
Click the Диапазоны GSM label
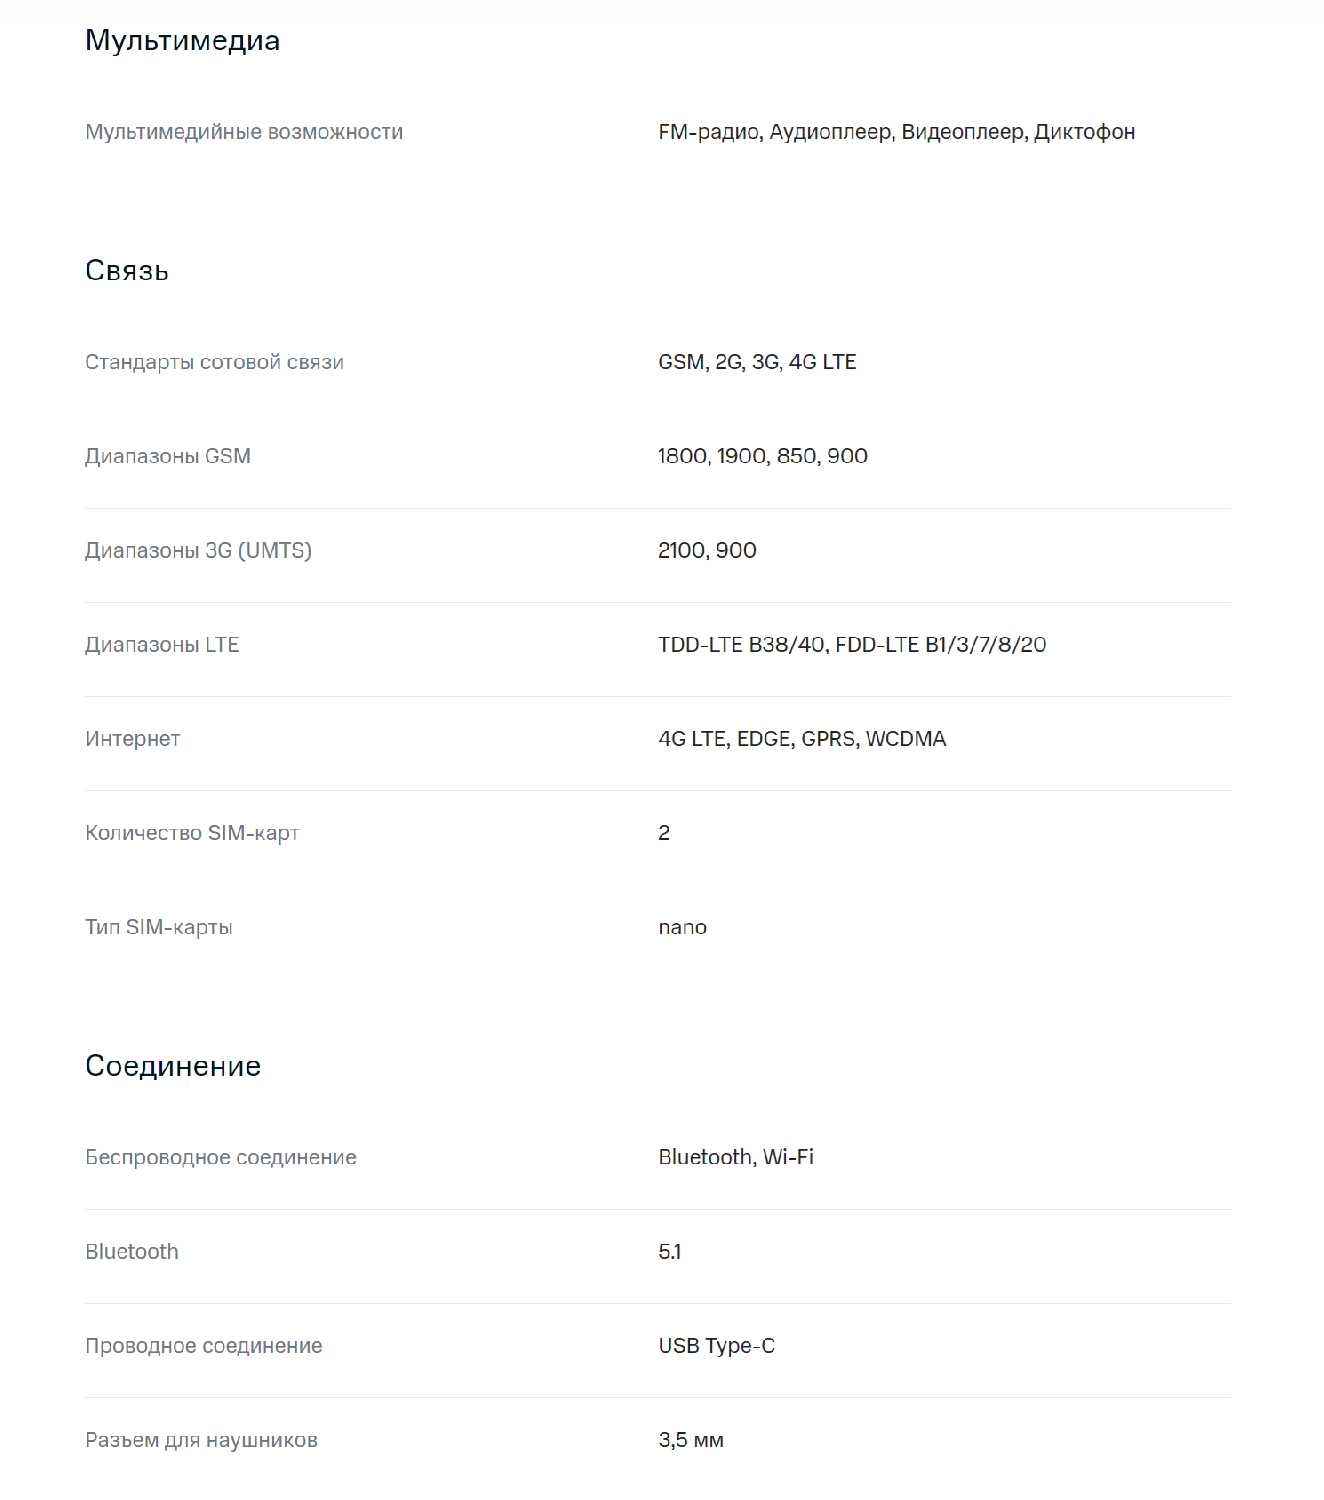tap(168, 456)
